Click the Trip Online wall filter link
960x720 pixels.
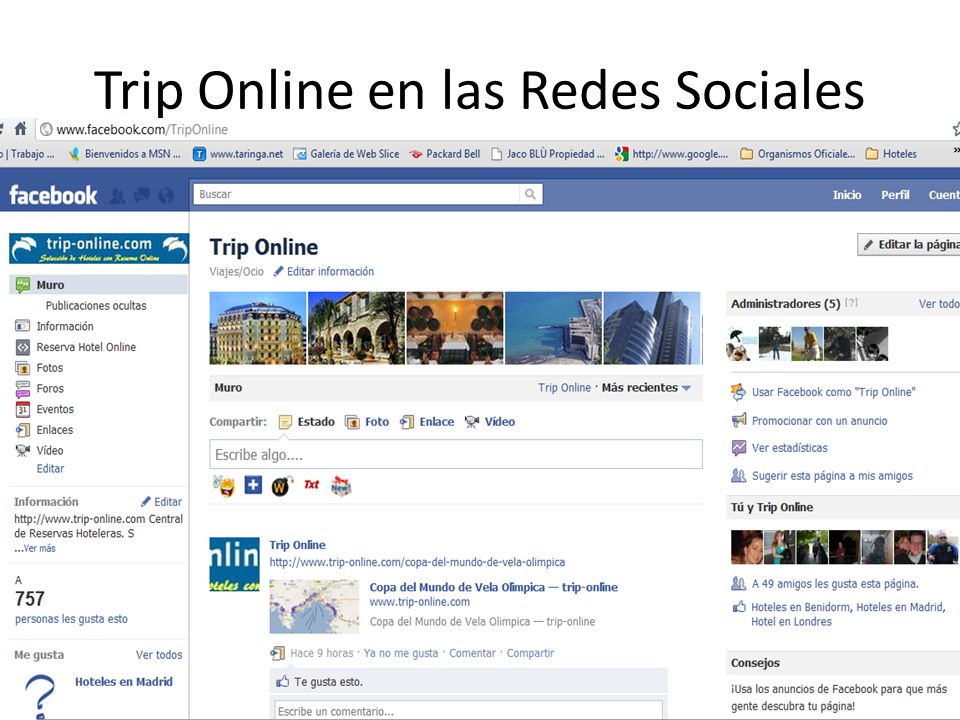(x=564, y=388)
